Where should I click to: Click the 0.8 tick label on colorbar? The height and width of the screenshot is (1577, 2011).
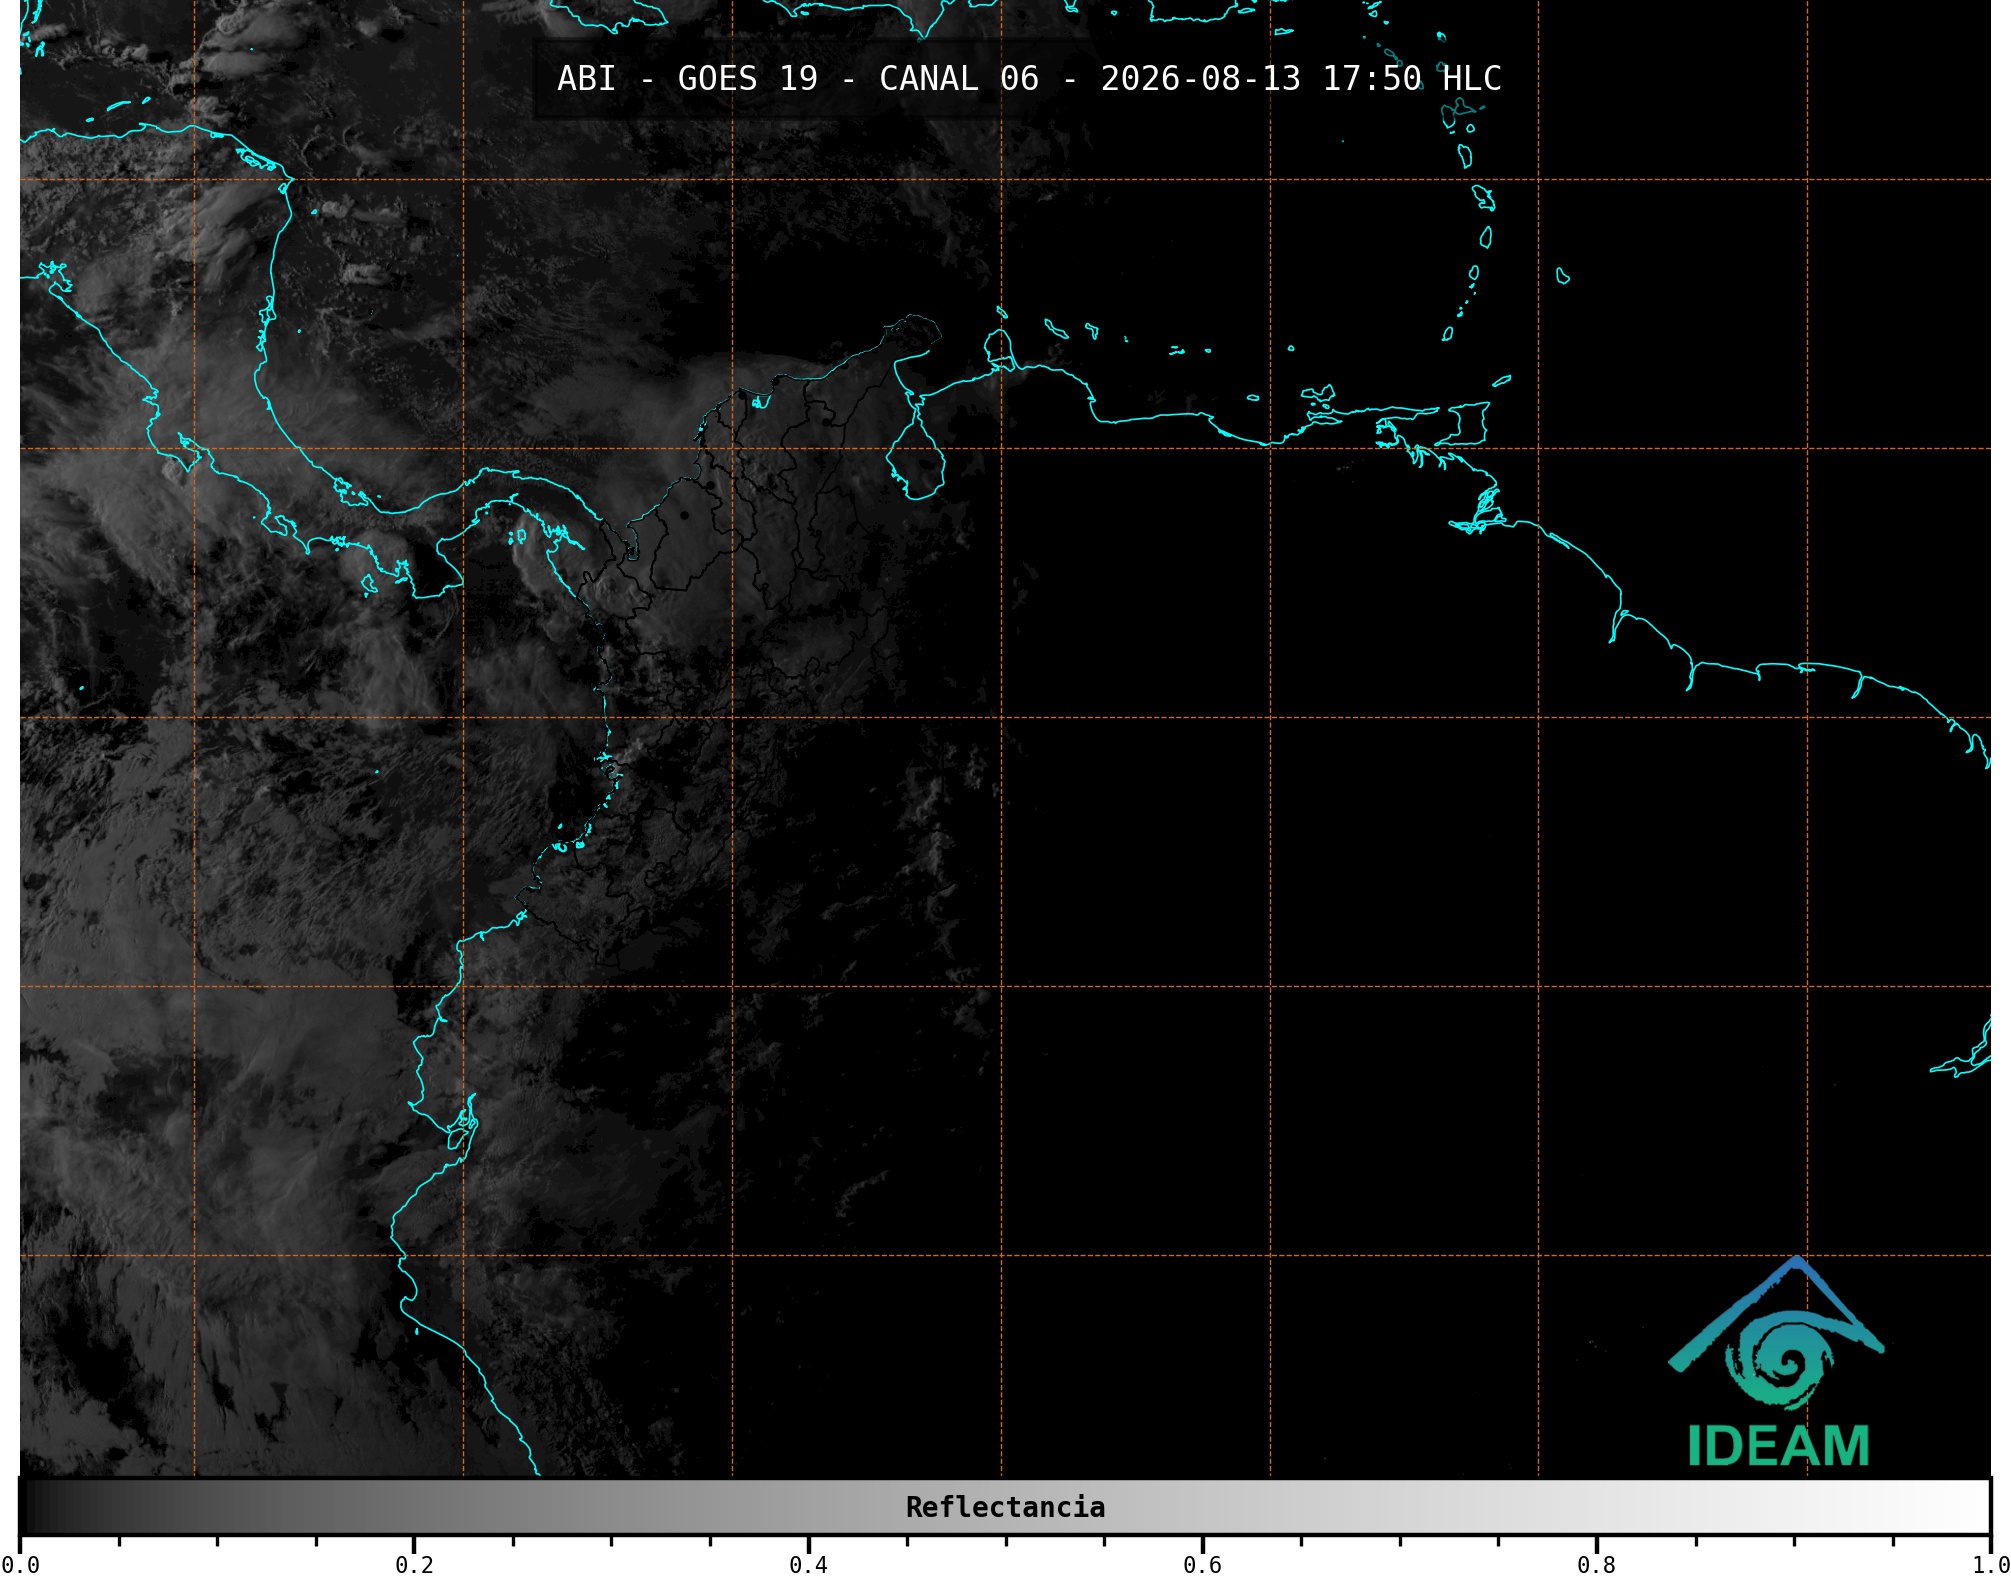point(1596,1564)
